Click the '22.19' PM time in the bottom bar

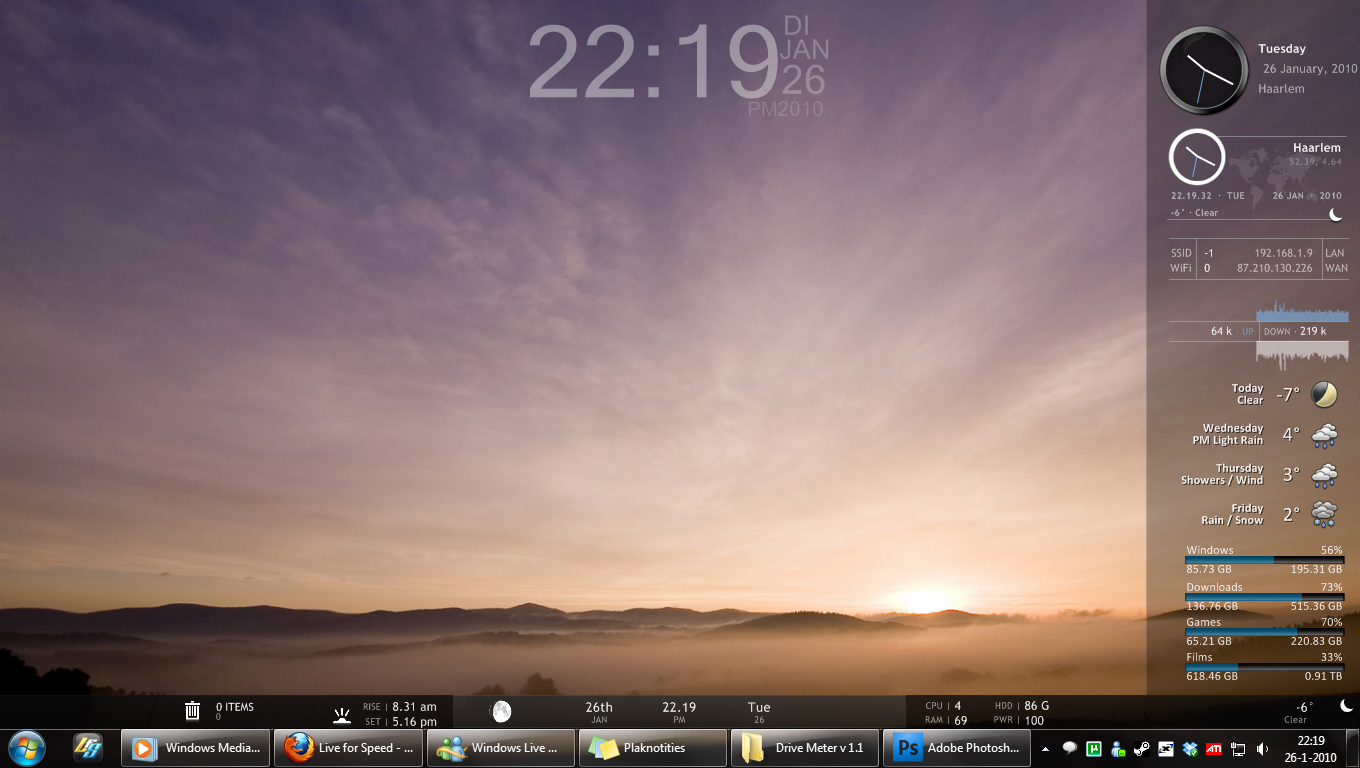click(679, 707)
